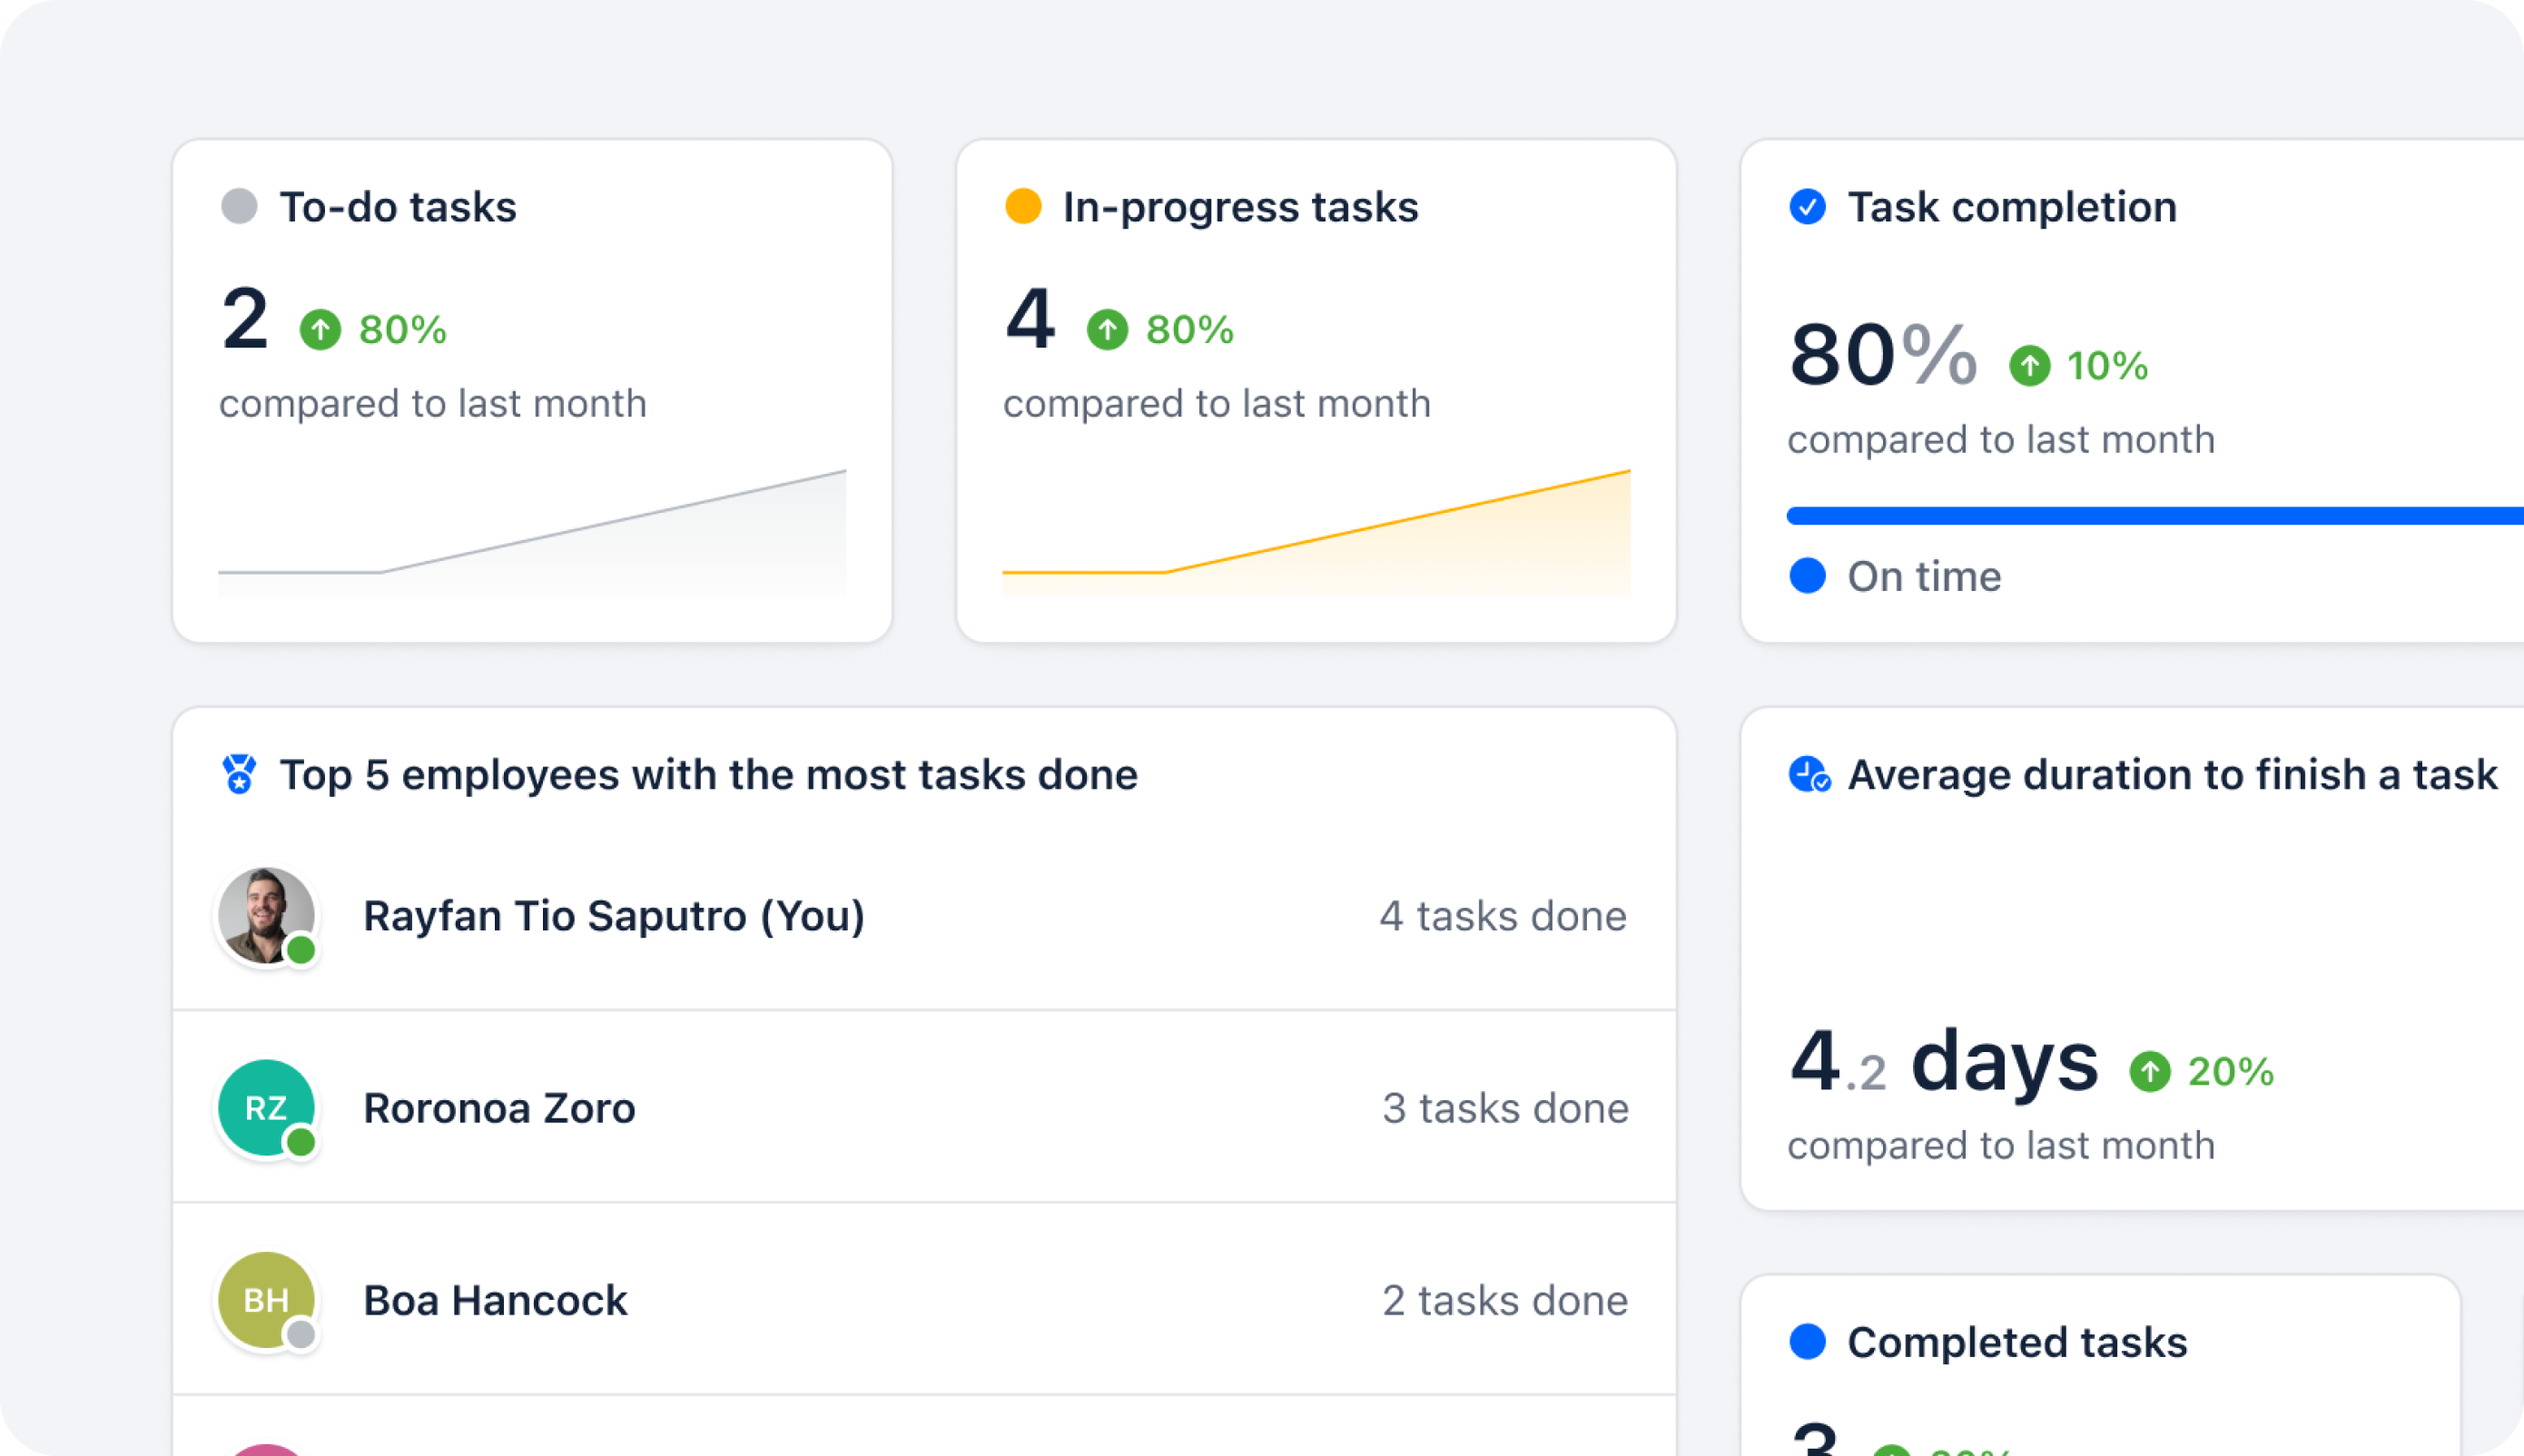Open Rayfan Tio Saputro's profile photo
The height and width of the screenshot is (1456, 2524).
[x=266, y=915]
